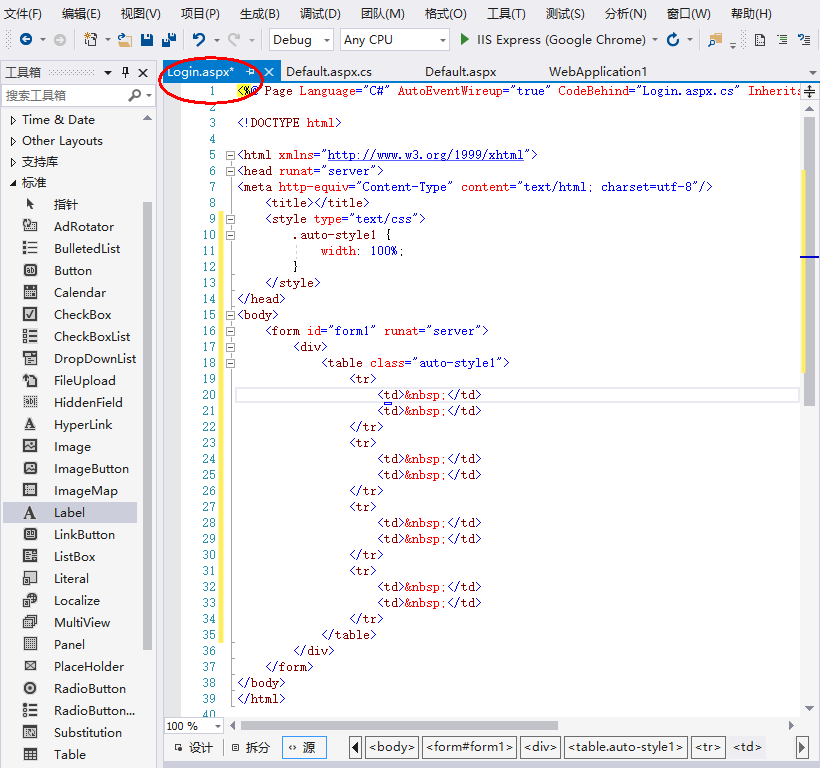Click the <table.auto-style1> breadcrumb tag
The width and height of the screenshot is (820, 768).
pyautogui.click(x=626, y=747)
